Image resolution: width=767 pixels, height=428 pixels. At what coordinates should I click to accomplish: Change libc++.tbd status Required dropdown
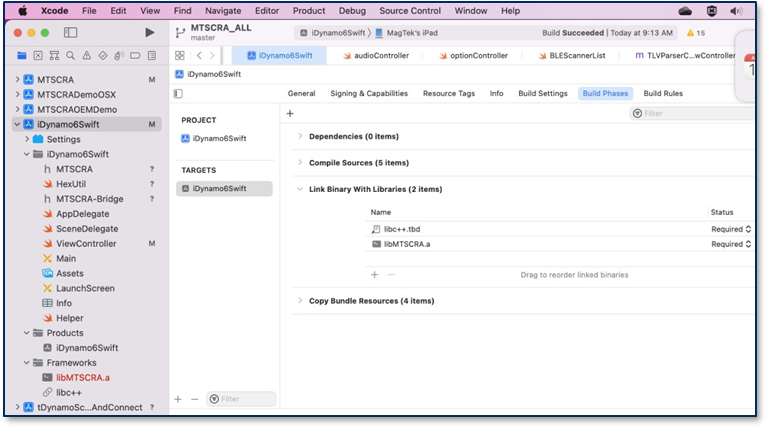click(731, 229)
